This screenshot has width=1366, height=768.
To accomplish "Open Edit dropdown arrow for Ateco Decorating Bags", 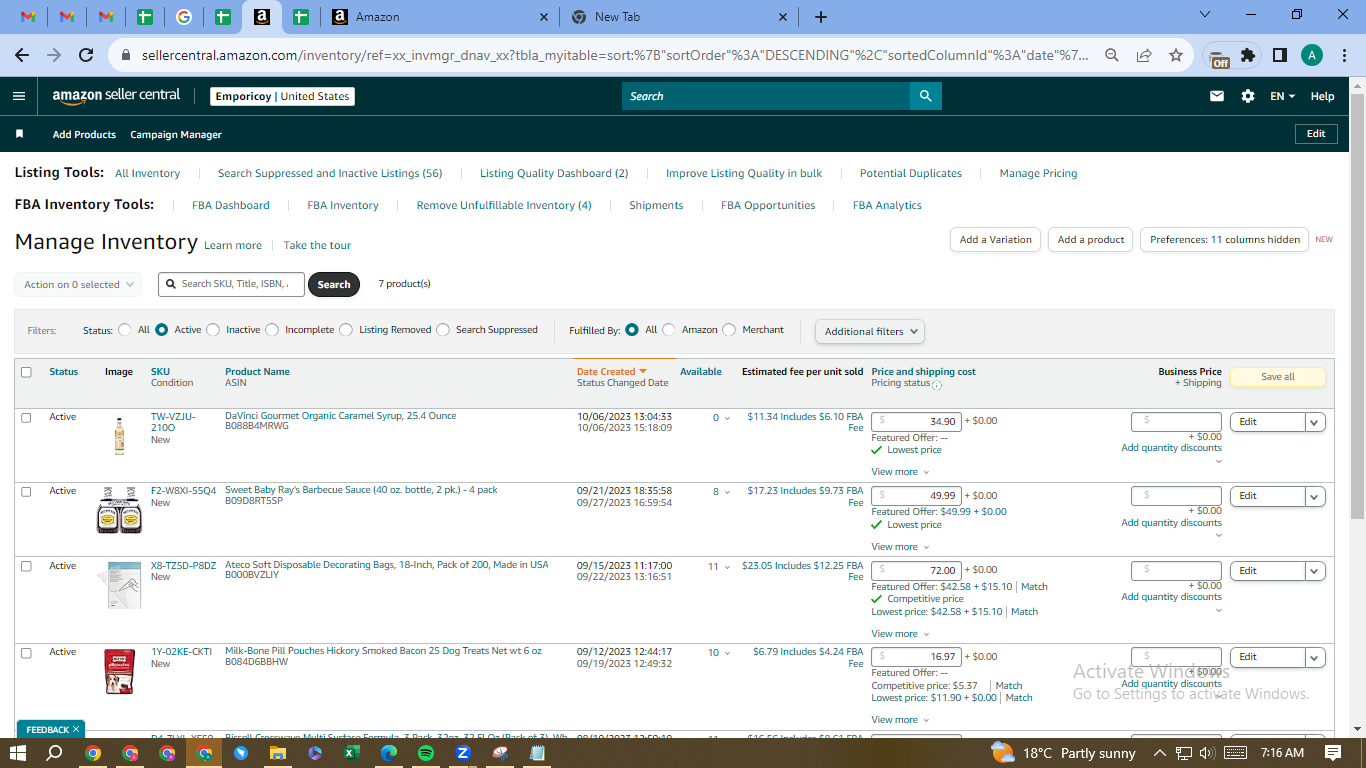I will click(1316, 572).
